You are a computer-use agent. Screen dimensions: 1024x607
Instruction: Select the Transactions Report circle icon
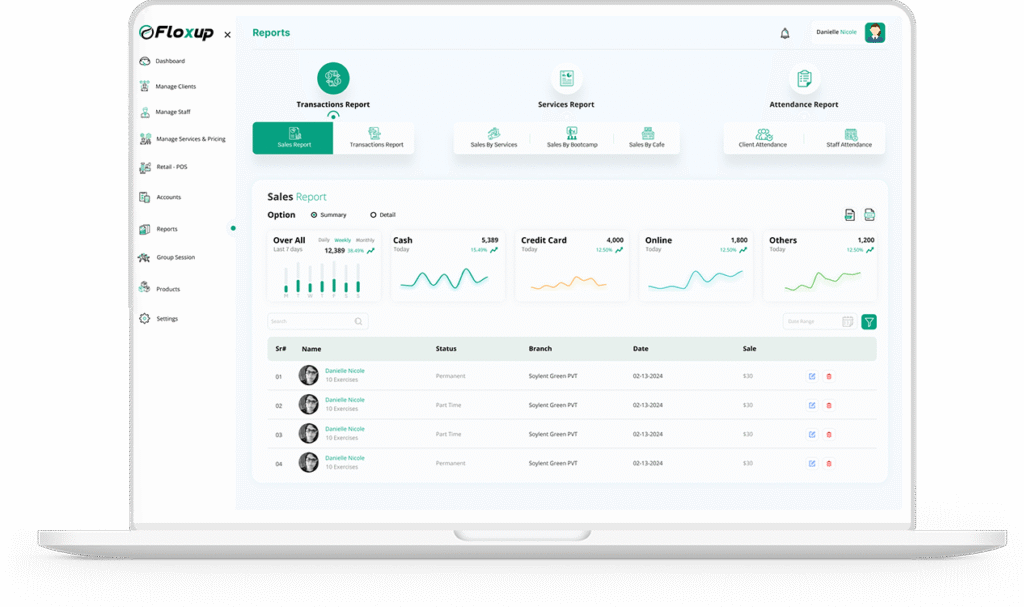[333, 78]
